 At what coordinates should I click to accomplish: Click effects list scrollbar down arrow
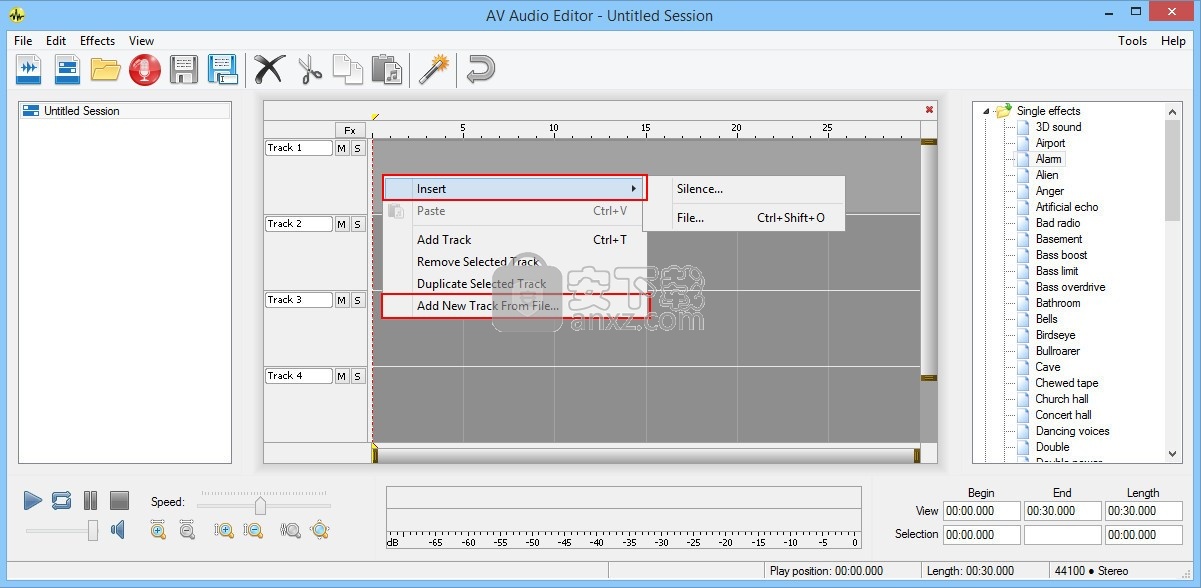pyautogui.click(x=1173, y=454)
